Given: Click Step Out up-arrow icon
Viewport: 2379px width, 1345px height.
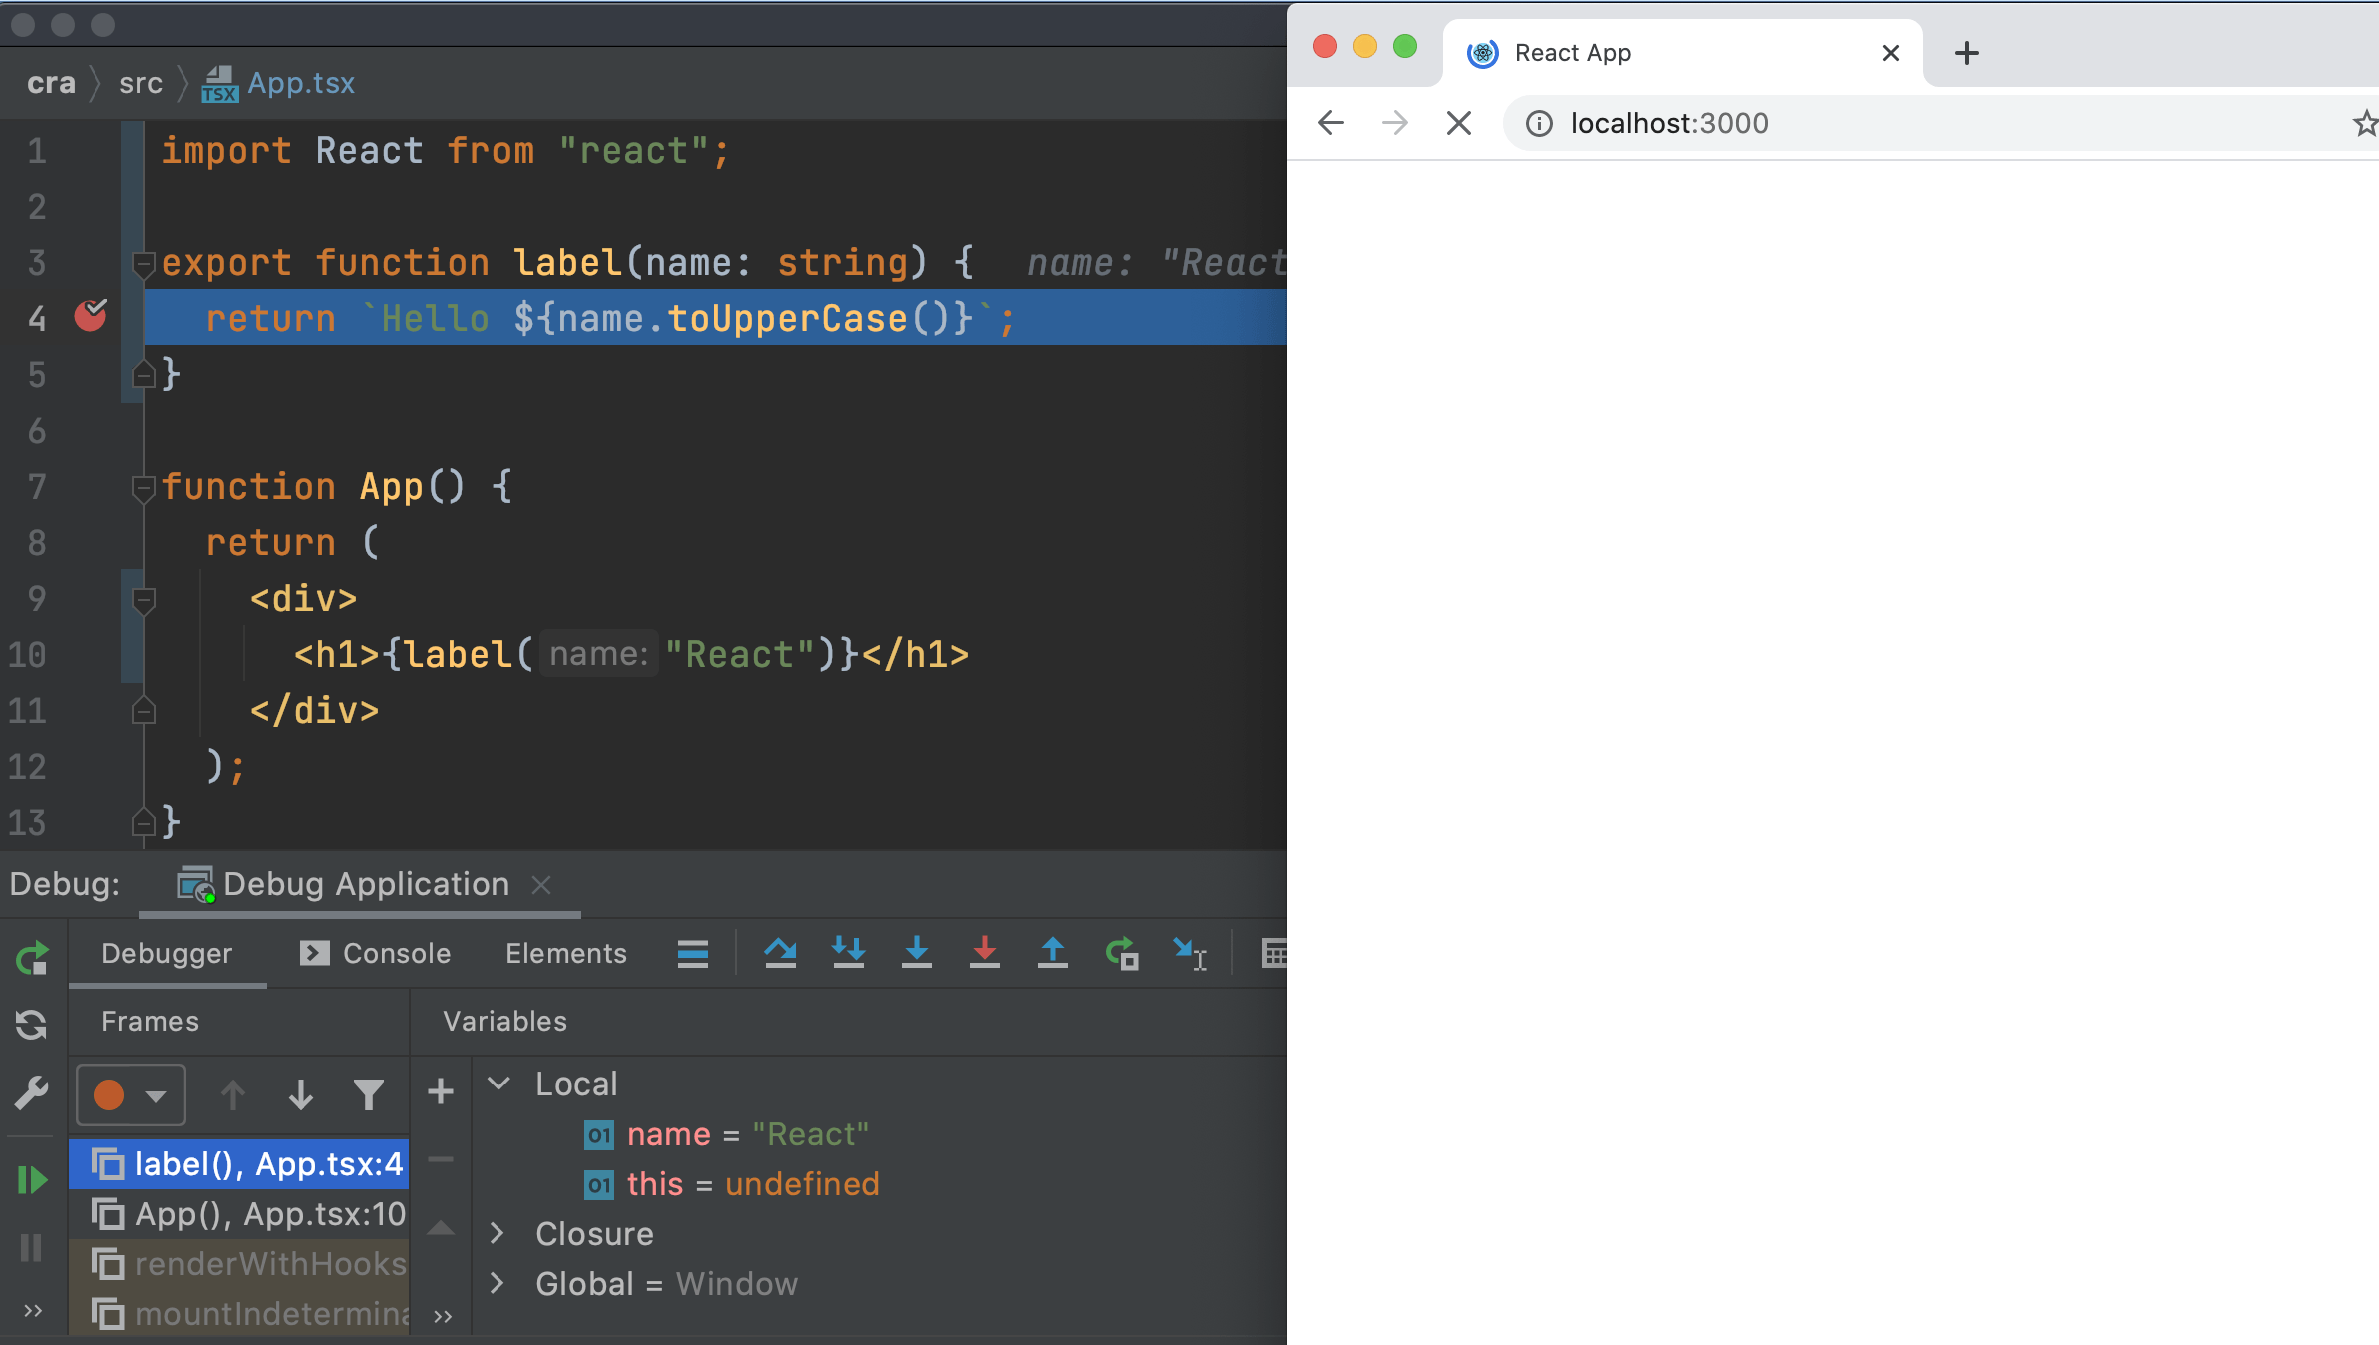Looking at the screenshot, I should pyautogui.click(x=1052, y=953).
